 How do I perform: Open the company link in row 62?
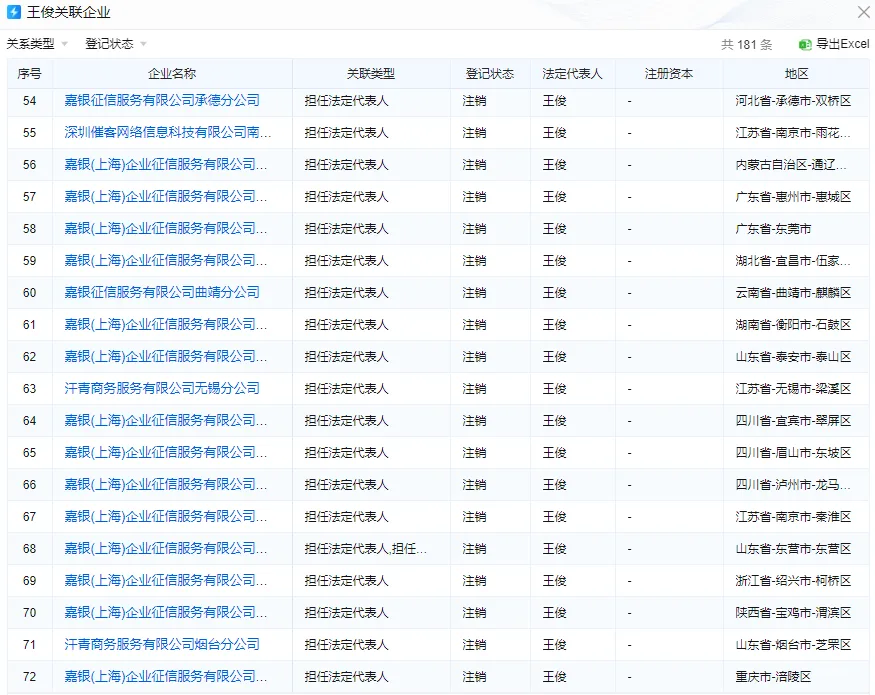tap(166, 357)
